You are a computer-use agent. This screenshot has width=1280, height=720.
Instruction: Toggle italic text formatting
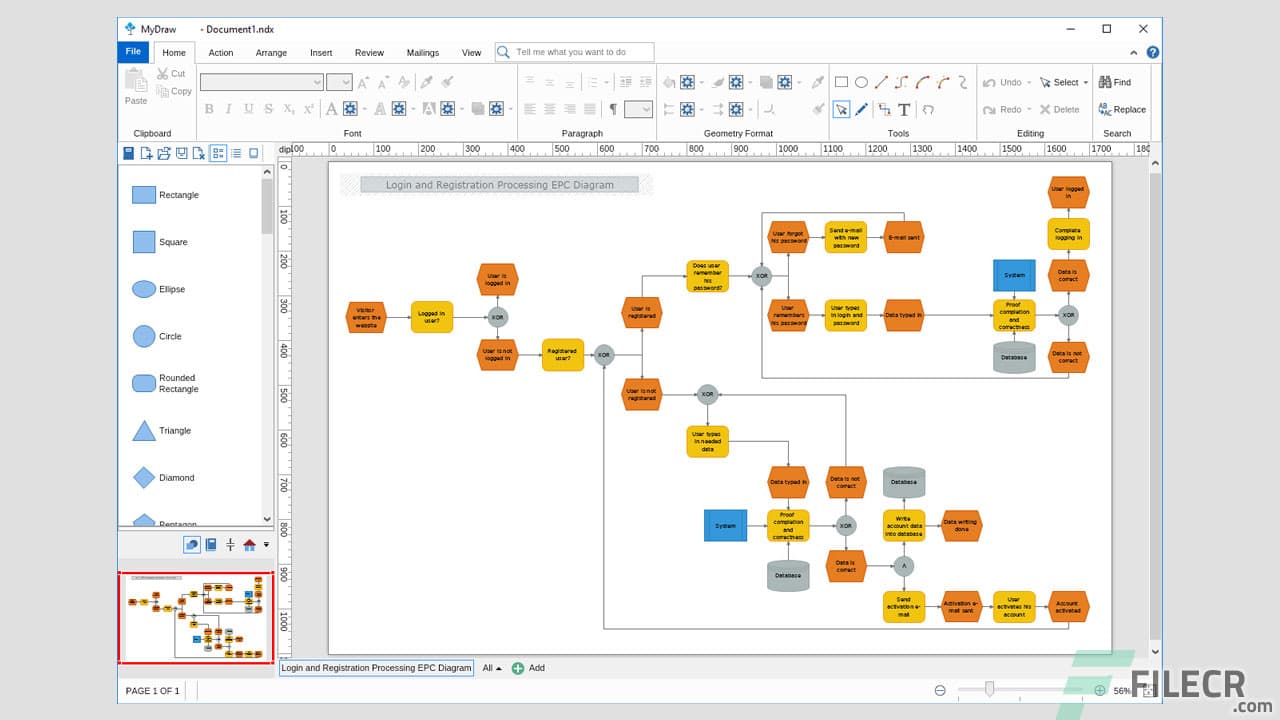pyautogui.click(x=228, y=109)
